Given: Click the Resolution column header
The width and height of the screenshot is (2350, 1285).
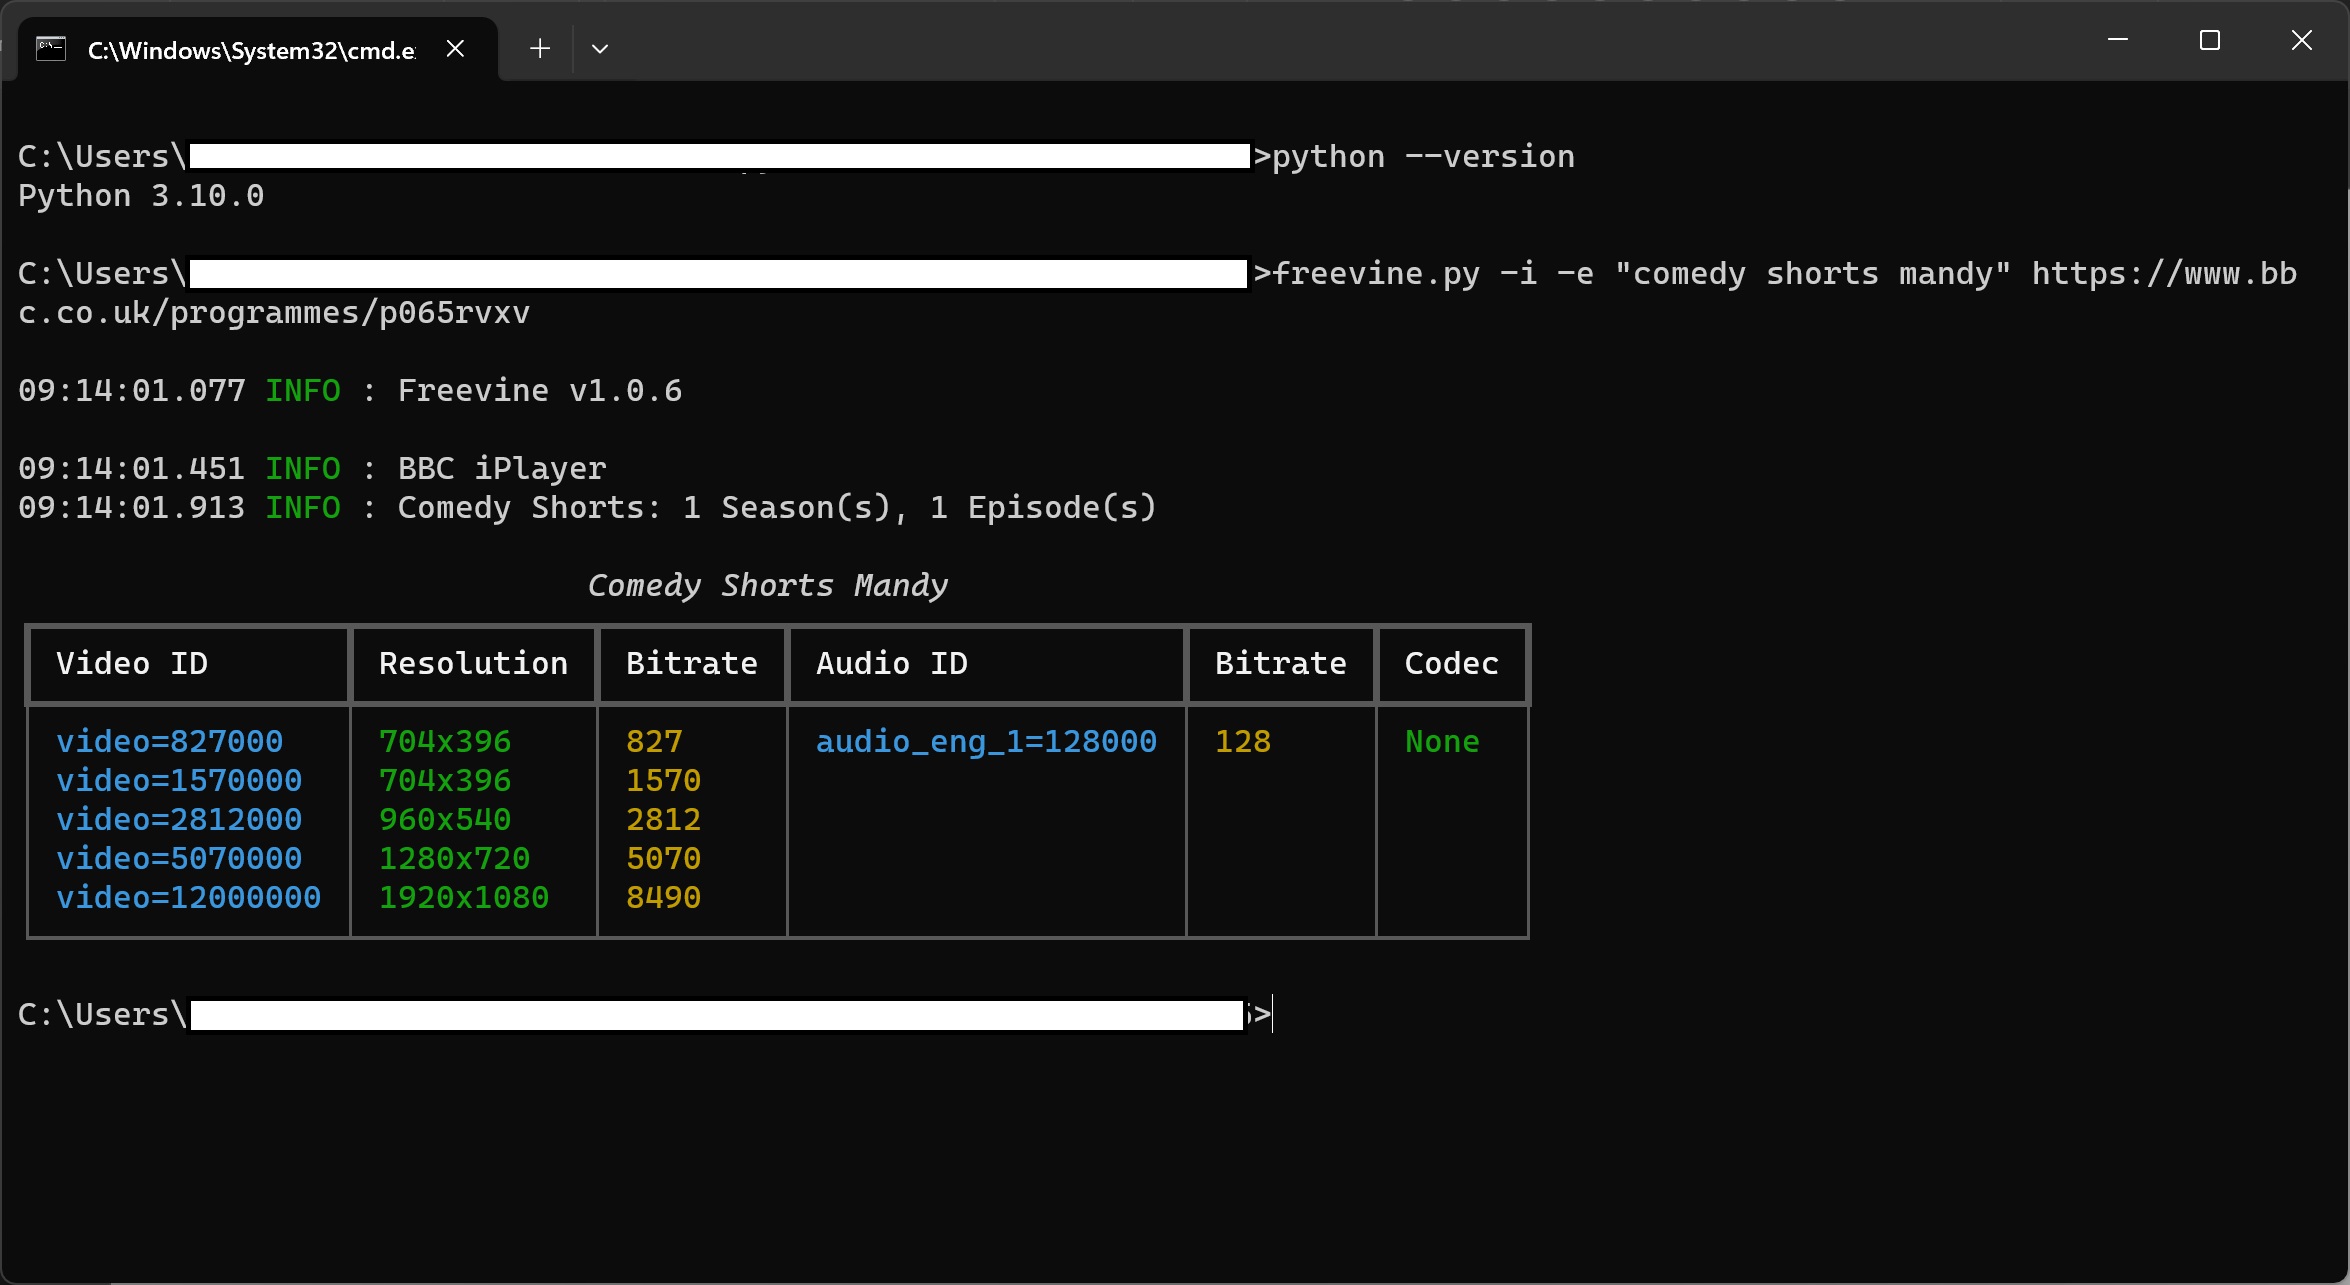Looking at the screenshot, I should 473,664.
